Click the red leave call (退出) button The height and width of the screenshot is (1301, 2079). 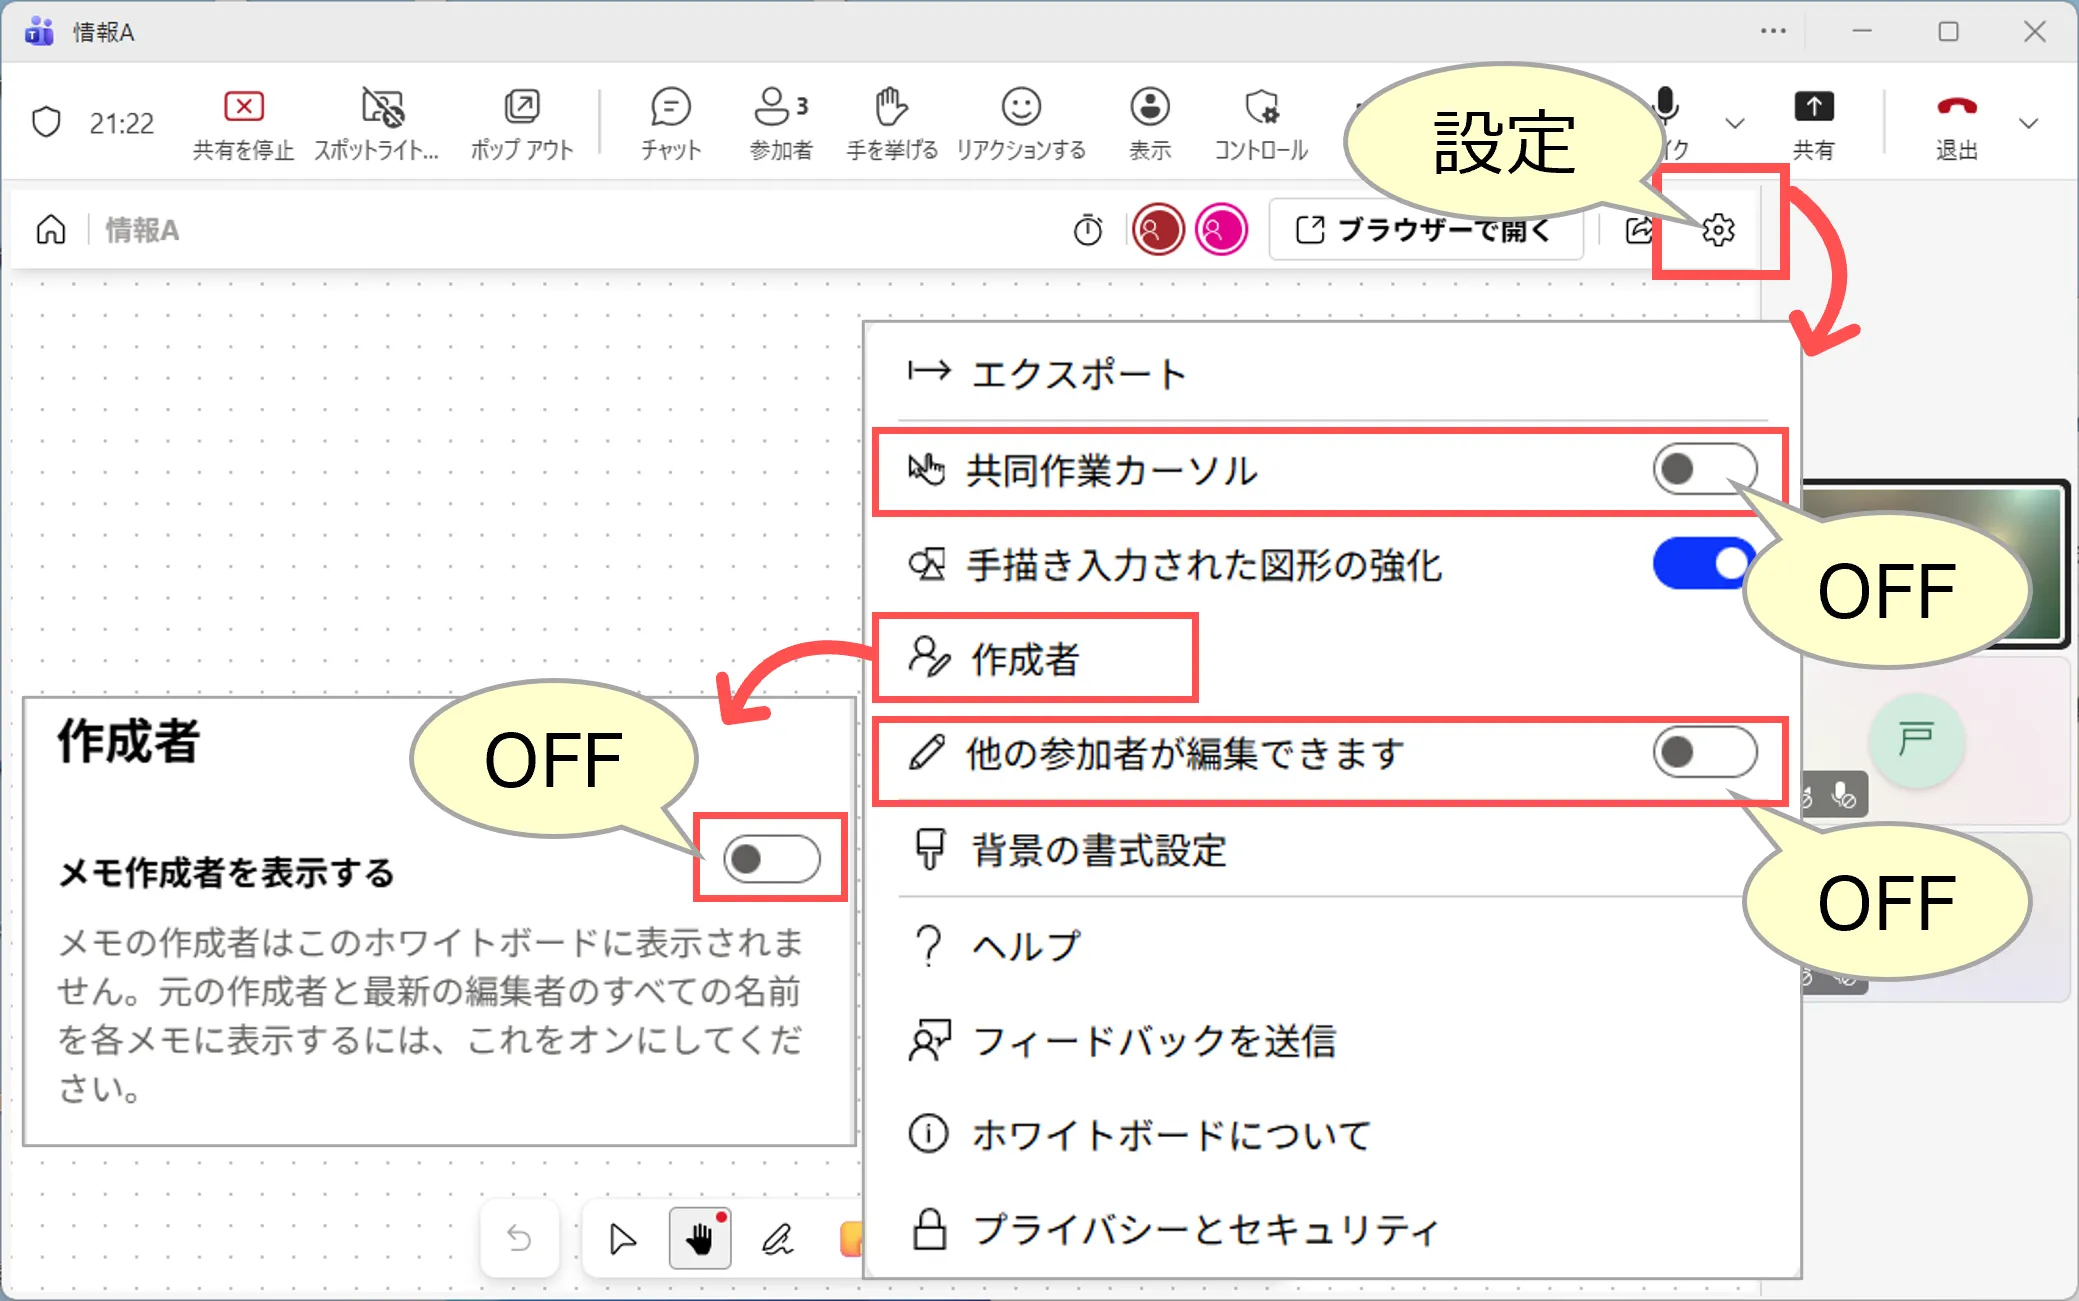(1956, 108)
